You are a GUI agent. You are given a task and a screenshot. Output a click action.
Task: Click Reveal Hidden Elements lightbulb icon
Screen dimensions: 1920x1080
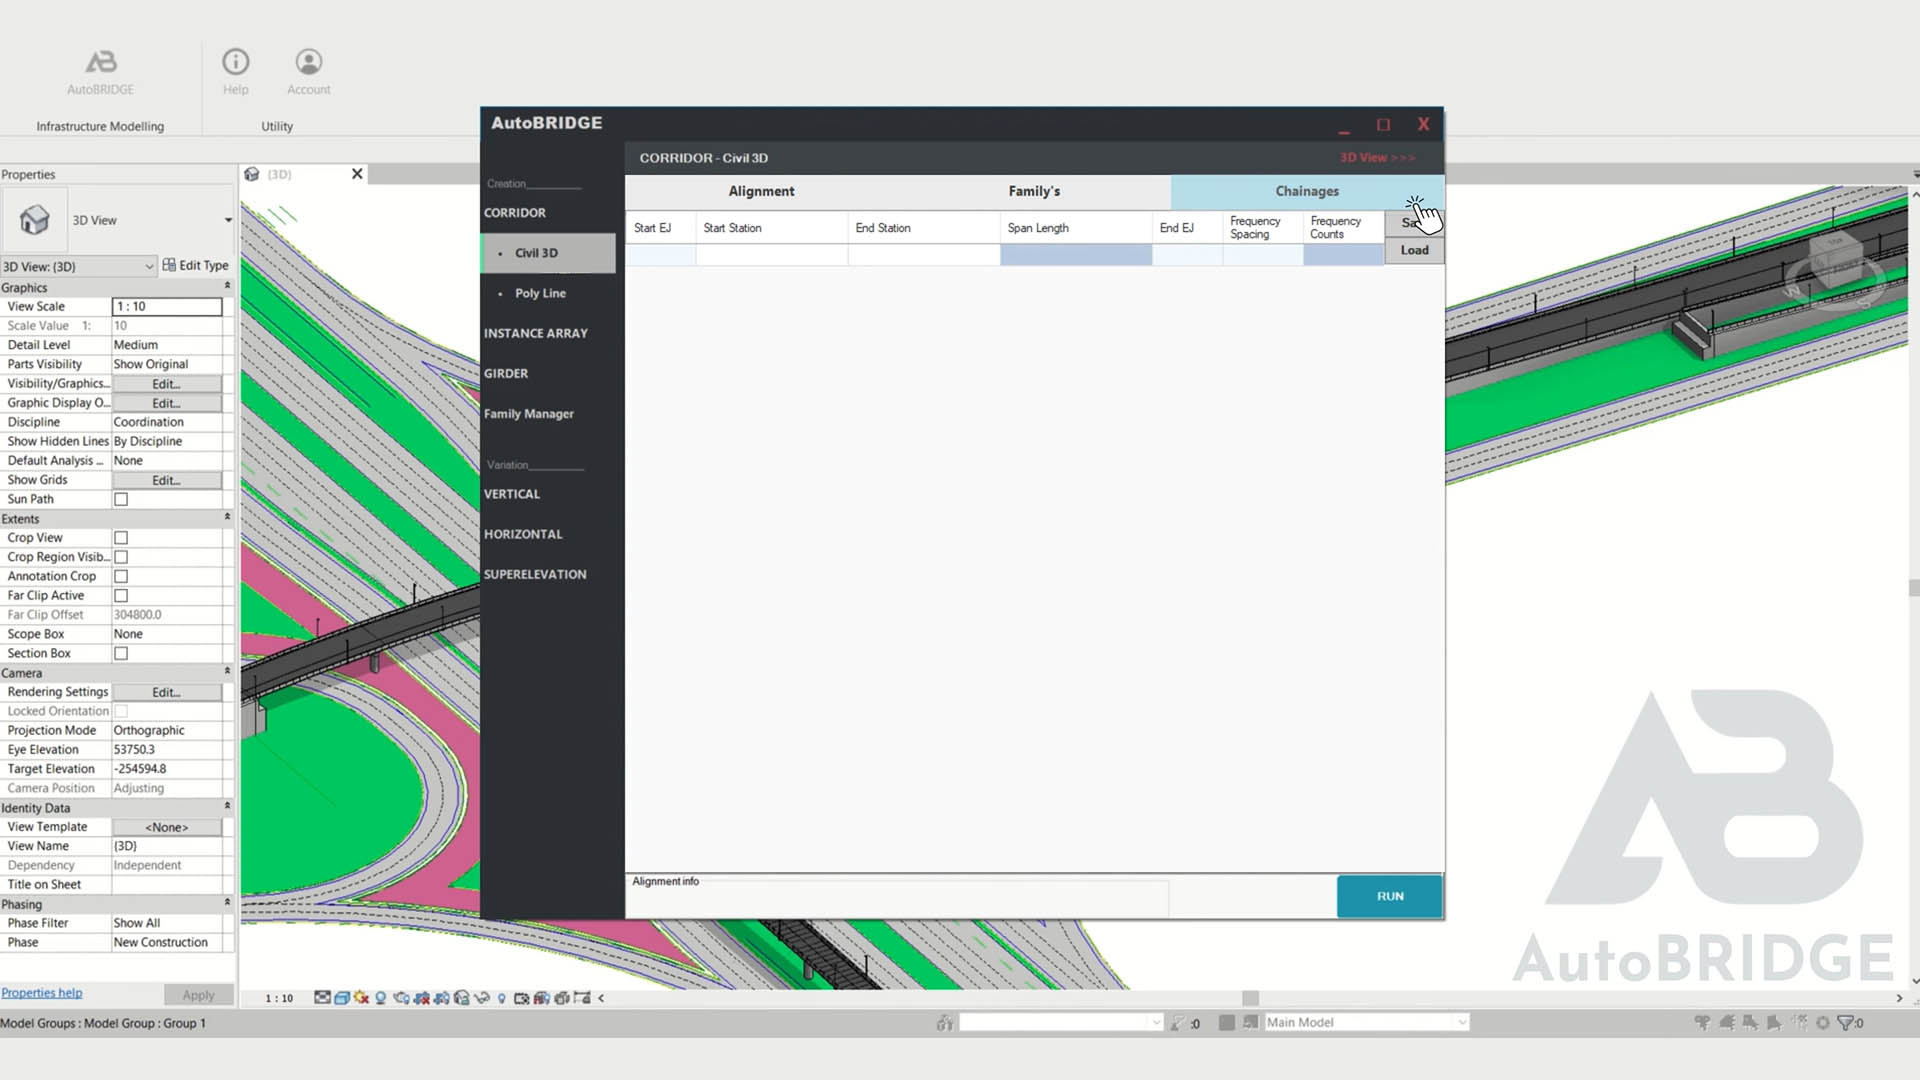coord(502,998)
